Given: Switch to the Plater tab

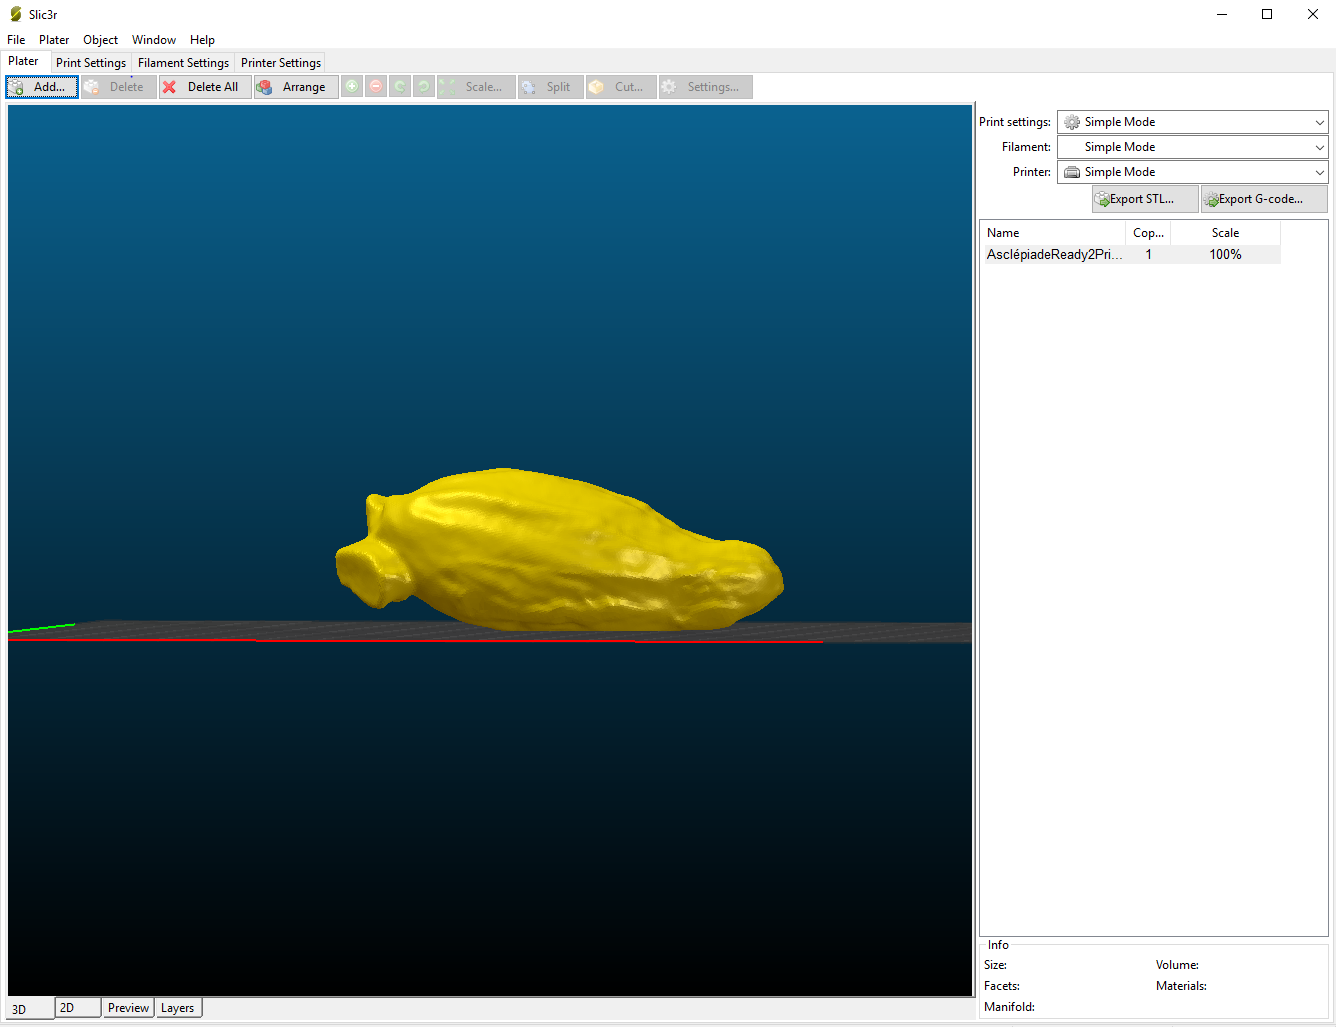Looking at the screenshot, I should coord(24,61).
